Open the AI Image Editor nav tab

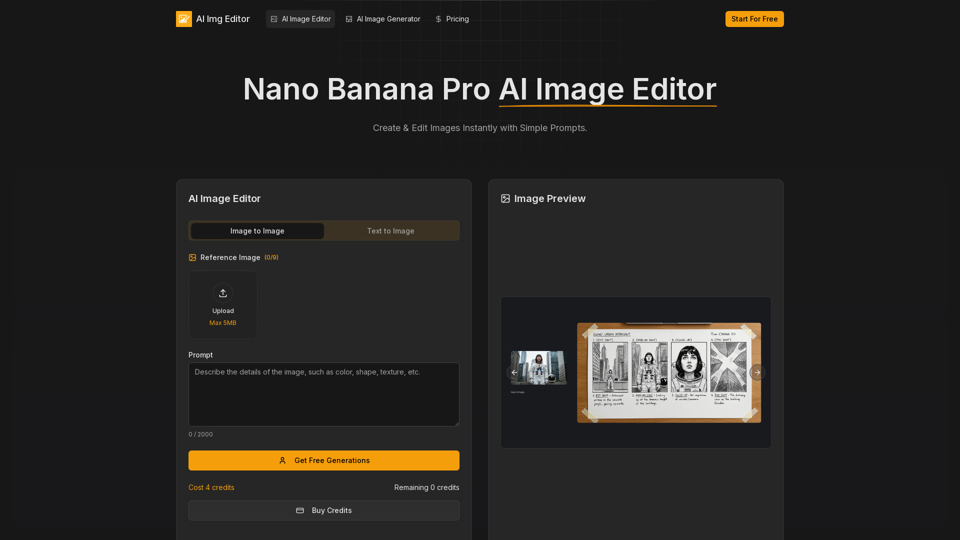301,19
